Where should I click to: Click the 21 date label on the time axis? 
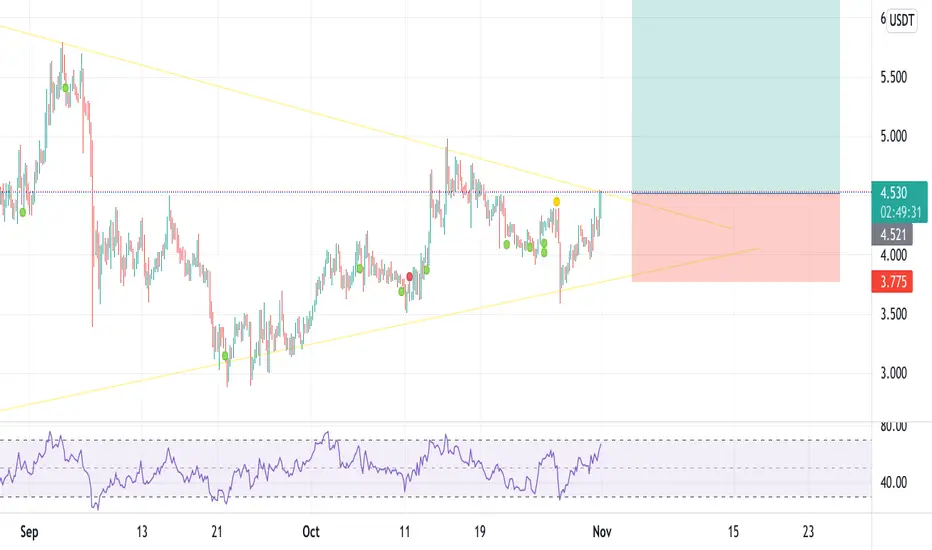point(217,532)
